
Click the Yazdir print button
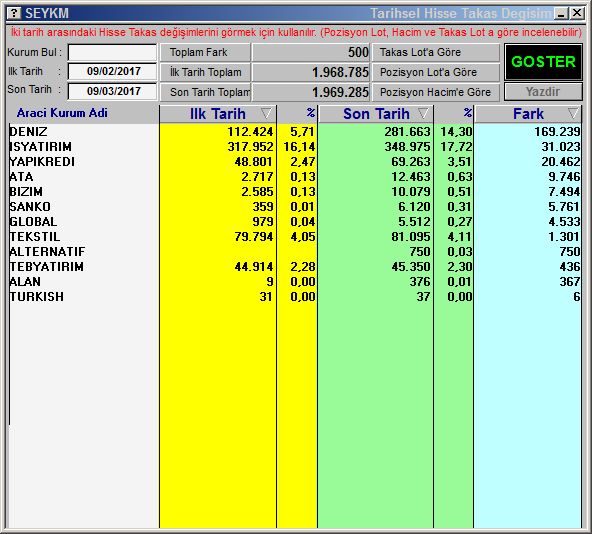[x=543, y=92]
